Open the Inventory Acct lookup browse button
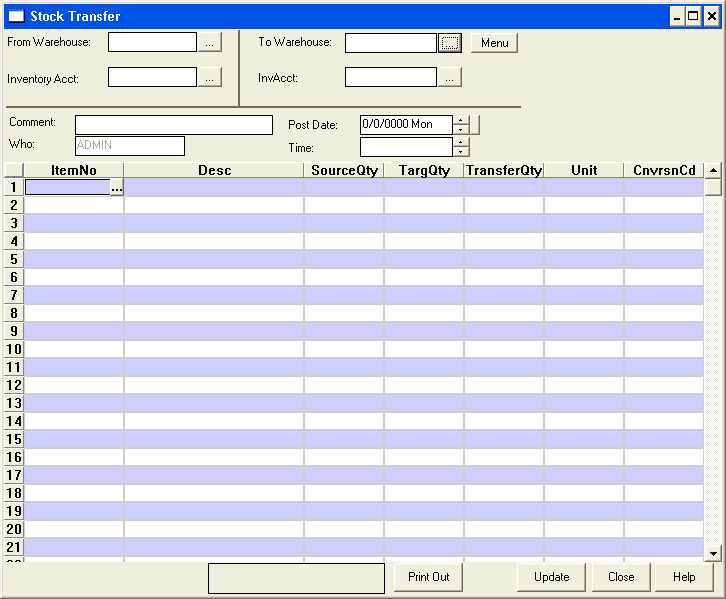This screenshot has width=726, height=599. click(x=210, y=77)
